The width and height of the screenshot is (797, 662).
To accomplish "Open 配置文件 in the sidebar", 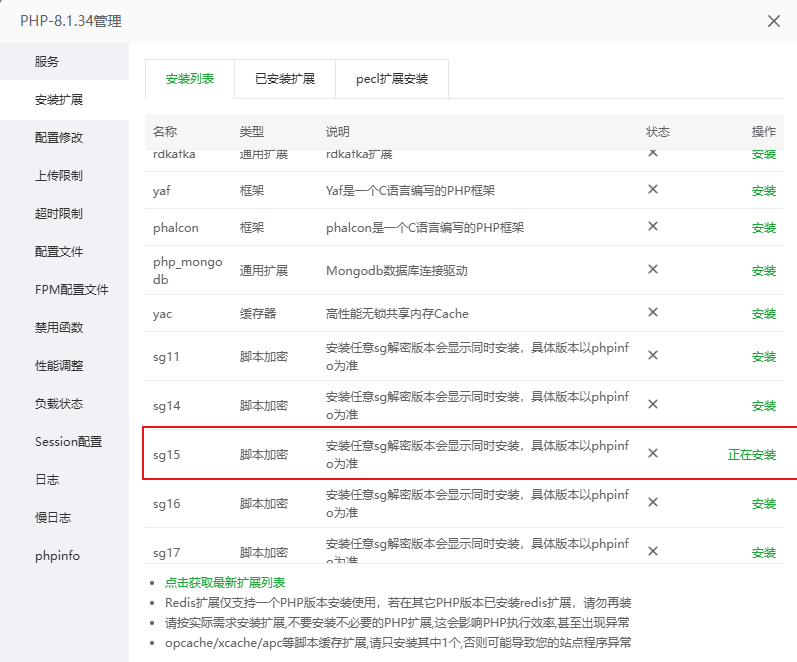I will (x=65, y=252).
